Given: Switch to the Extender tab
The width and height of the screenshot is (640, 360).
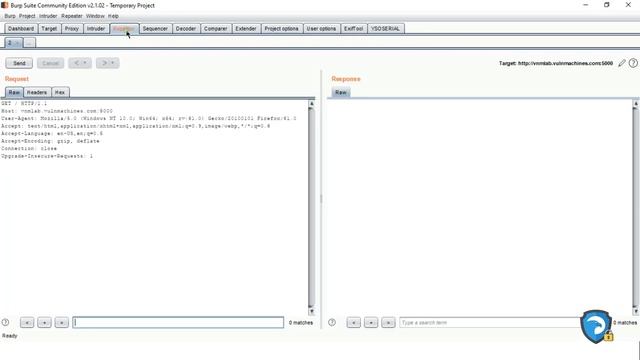Looking at the screenshot, I should 246,29.
